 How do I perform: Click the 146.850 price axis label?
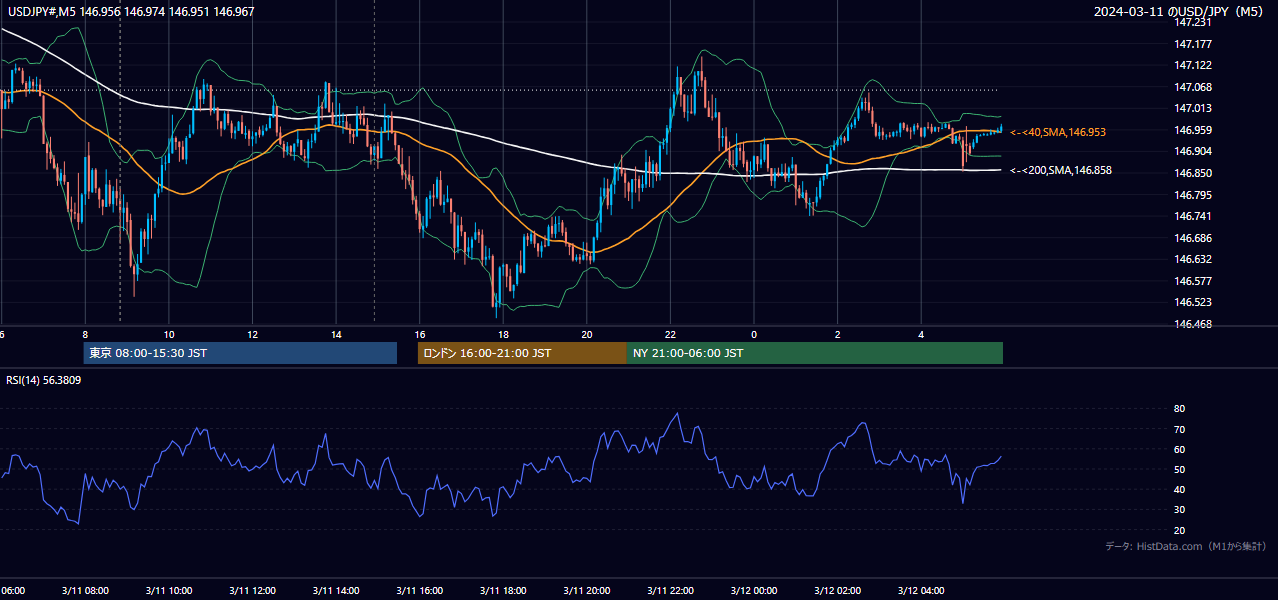[x=1193, y=173]
